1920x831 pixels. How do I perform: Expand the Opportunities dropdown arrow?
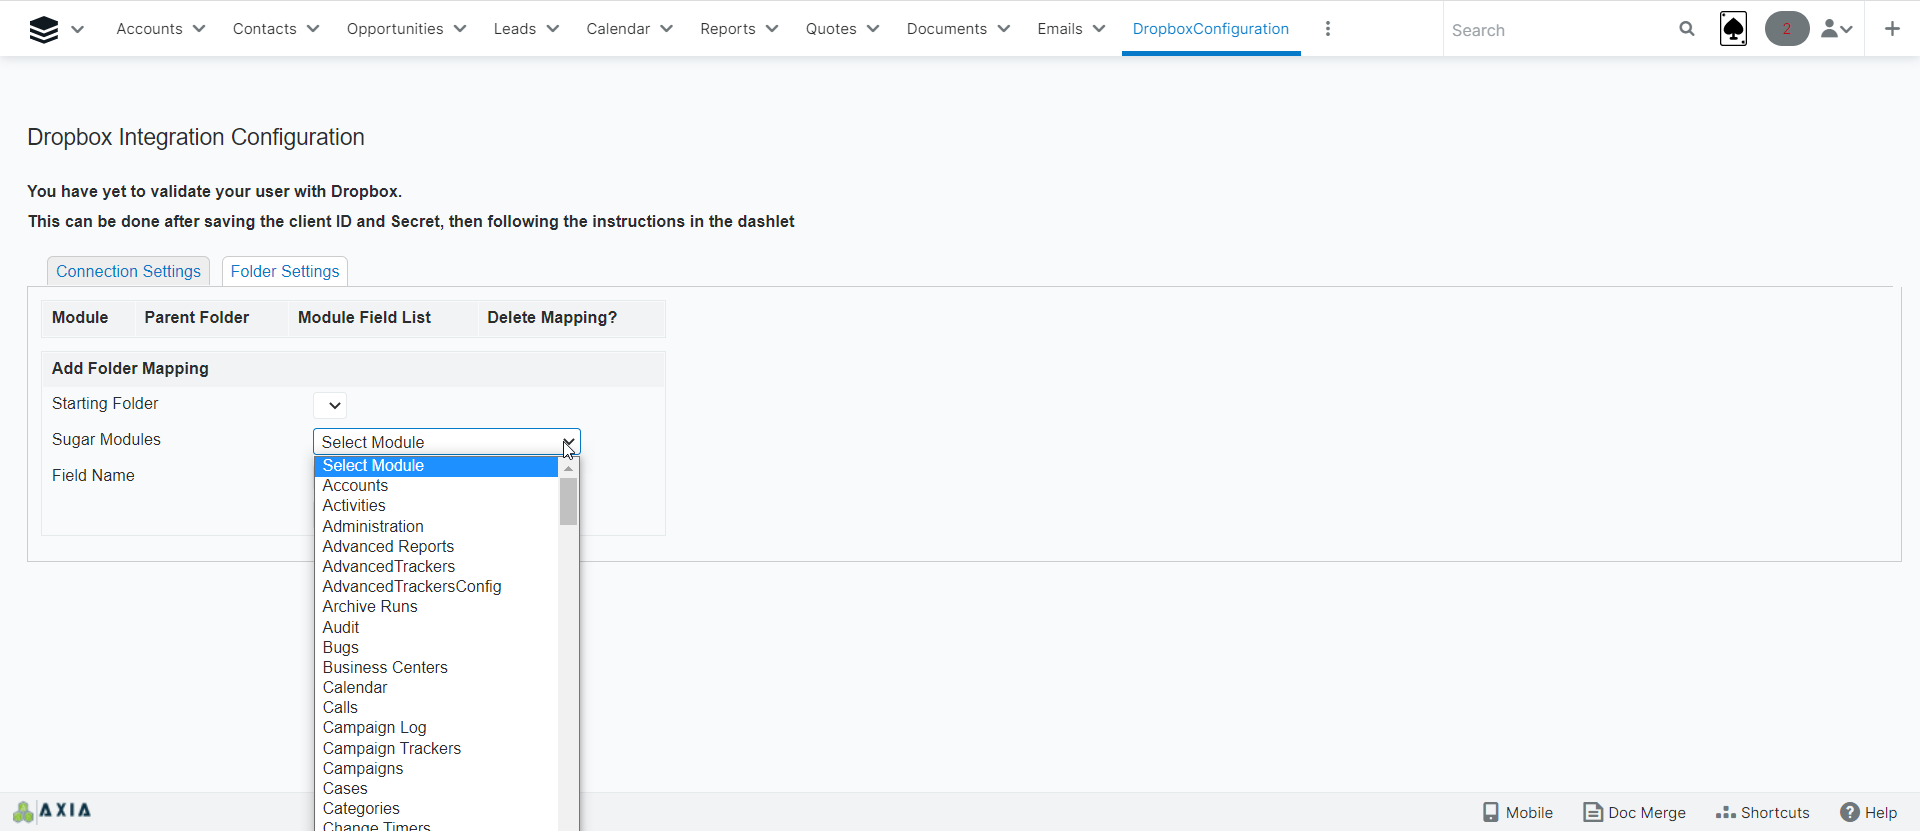tap(460, 29)
